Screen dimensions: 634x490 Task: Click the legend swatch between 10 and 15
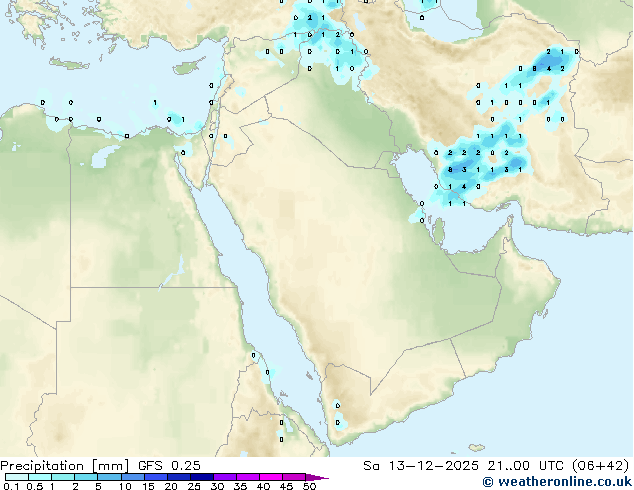132,477
